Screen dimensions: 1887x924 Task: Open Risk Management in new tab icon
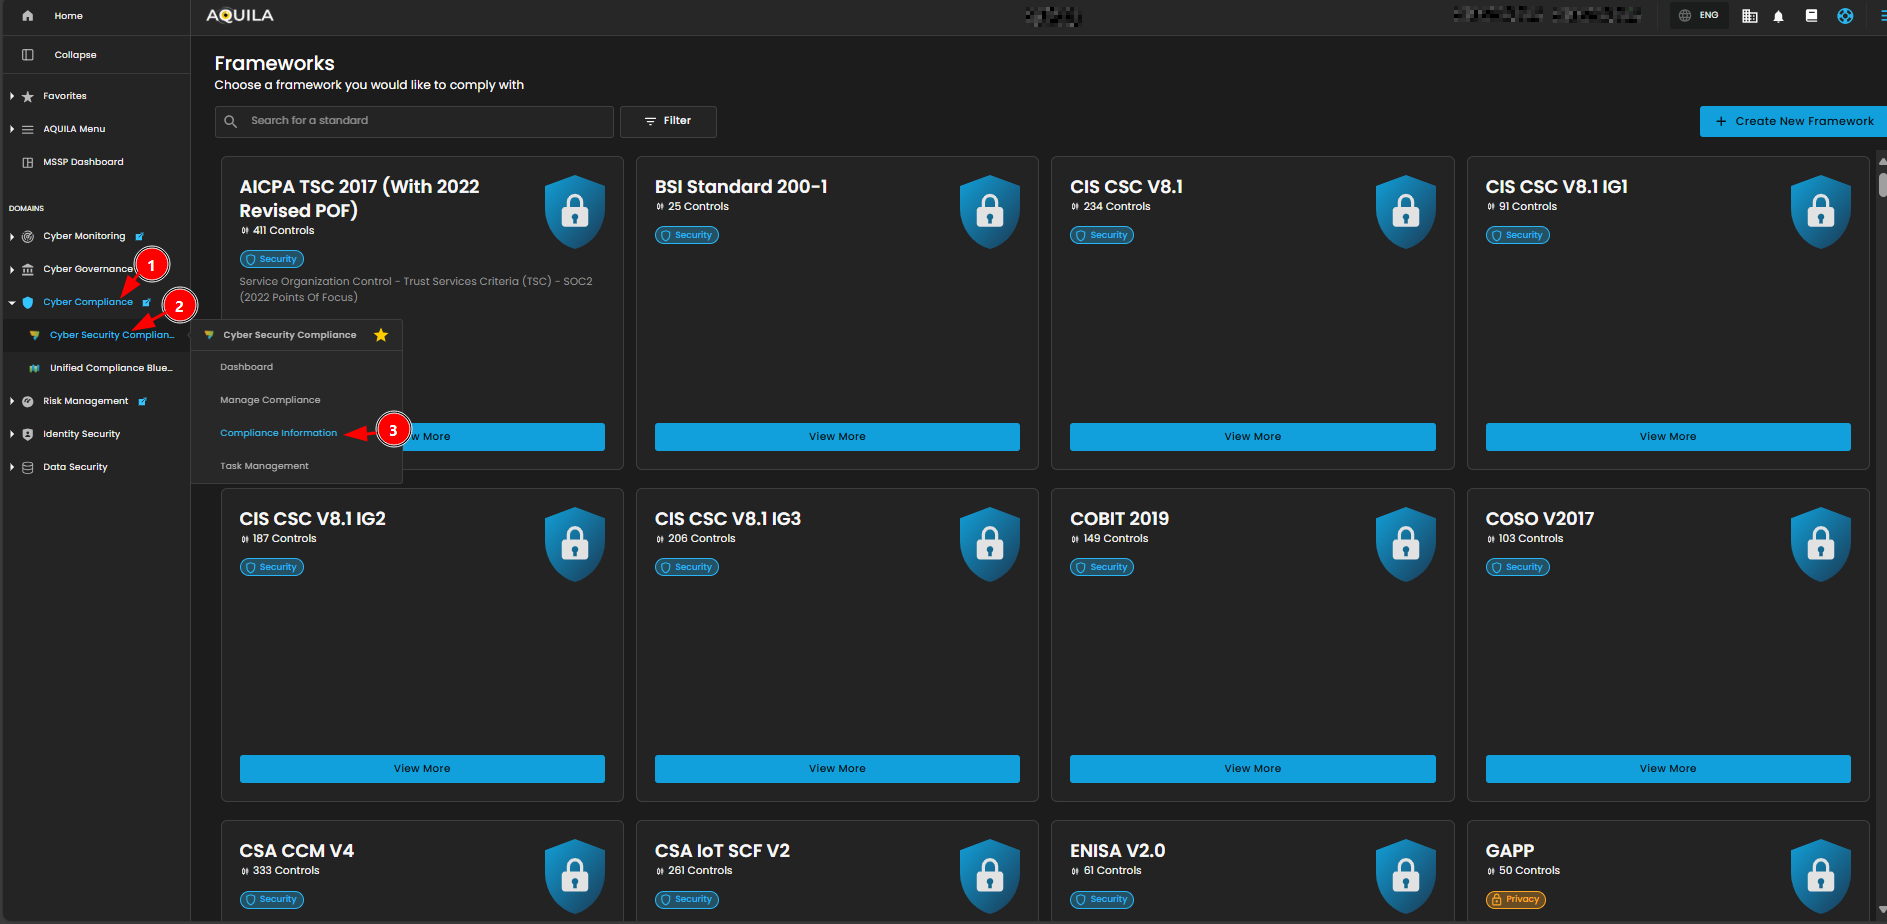tap(143, 402)
